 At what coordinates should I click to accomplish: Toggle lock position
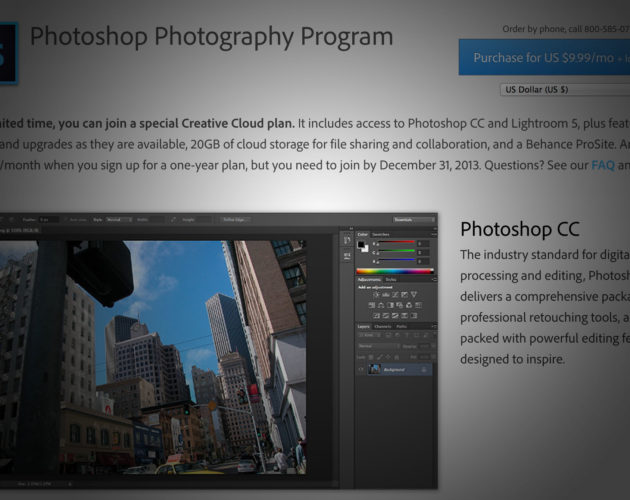388,357
